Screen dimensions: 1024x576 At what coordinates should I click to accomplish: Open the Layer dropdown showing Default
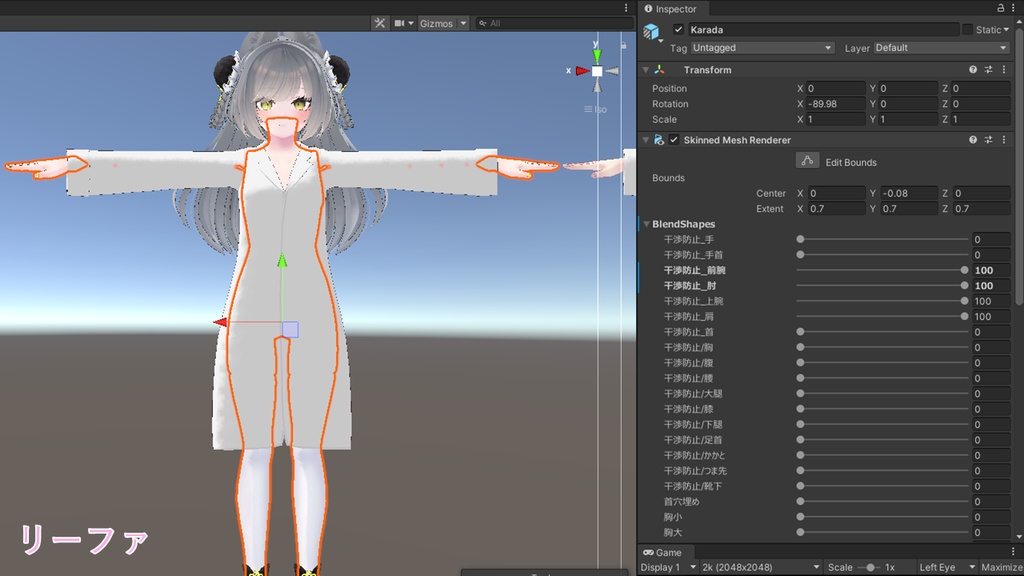pos(941,48)
